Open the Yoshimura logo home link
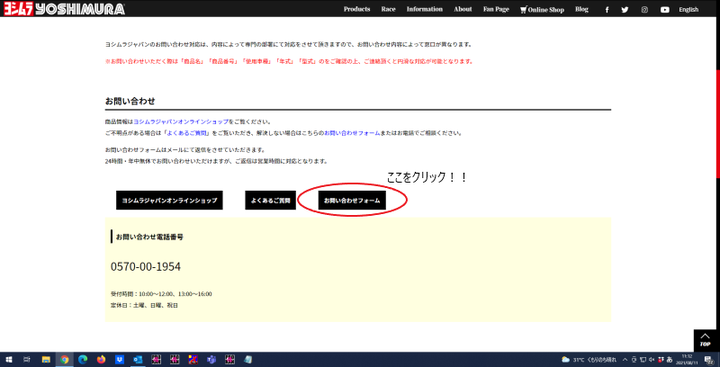The image size is (720, 367). (x=64, y=9)
